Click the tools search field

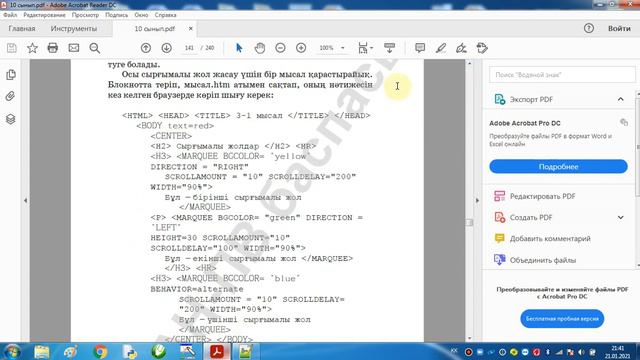562,75
